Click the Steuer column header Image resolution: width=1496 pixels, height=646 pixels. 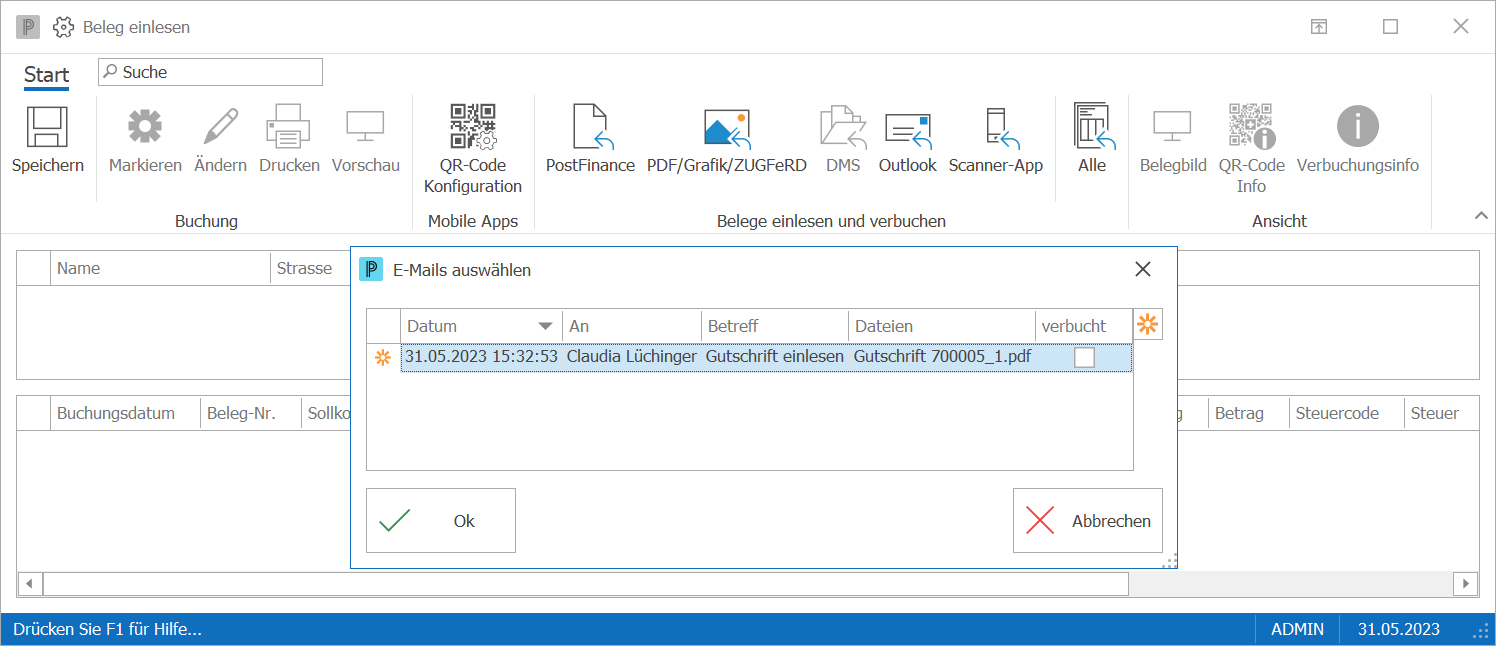1441,413
